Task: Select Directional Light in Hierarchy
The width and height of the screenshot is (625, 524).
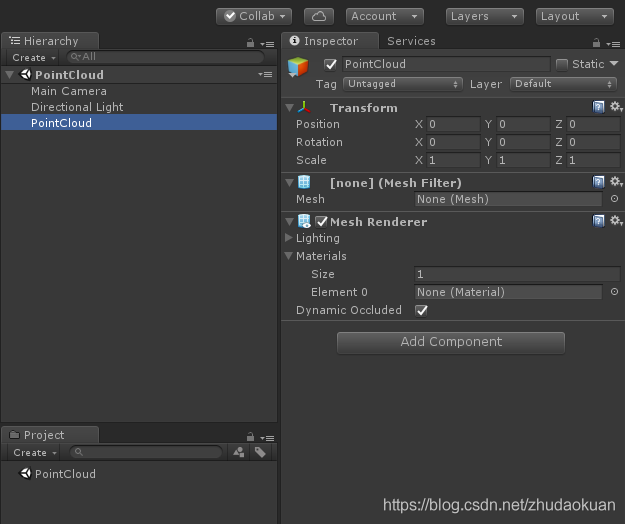Action: [139, 107]
